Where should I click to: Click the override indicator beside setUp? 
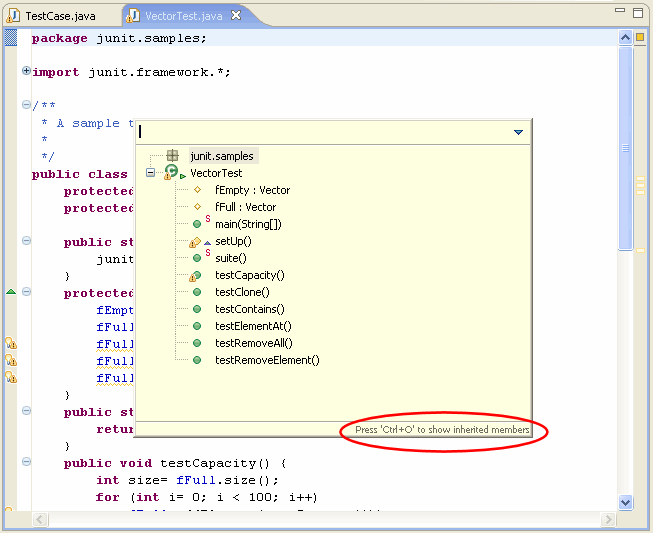pos(11,291)
